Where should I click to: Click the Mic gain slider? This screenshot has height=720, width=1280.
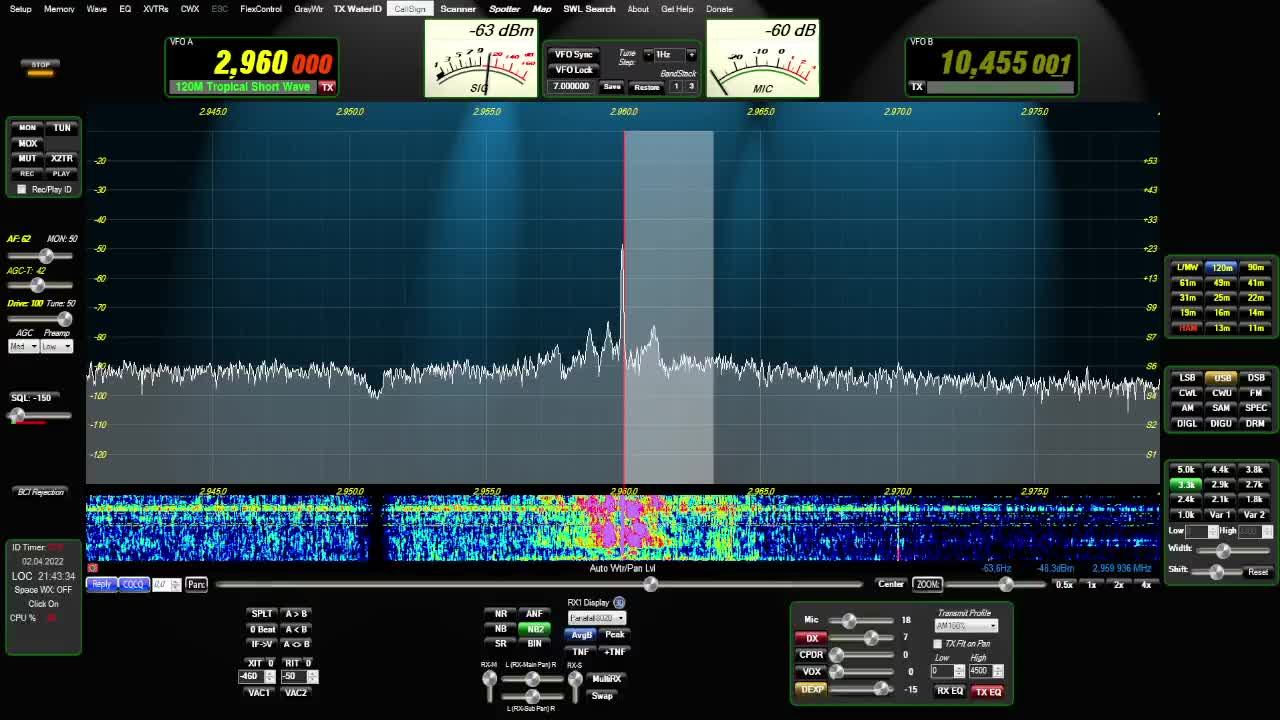[x=862, y=621]
